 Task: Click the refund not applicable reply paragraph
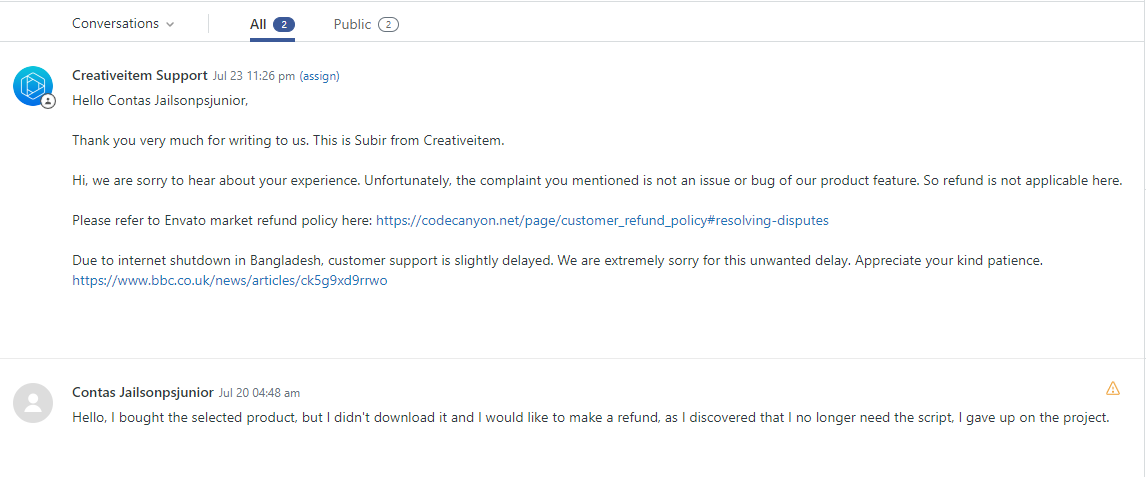596,180
